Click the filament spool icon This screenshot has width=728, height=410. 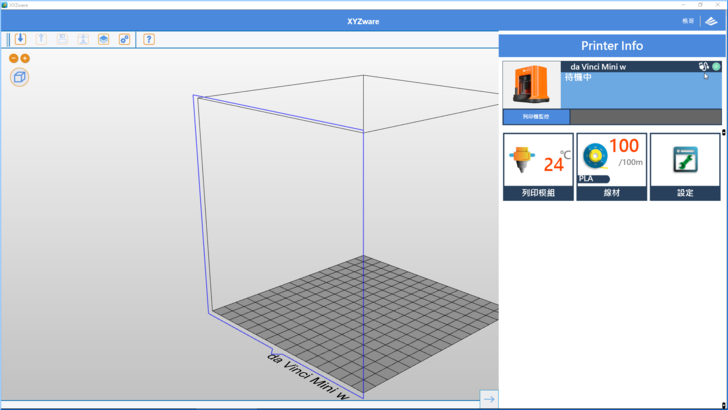(x=595, y=156)
